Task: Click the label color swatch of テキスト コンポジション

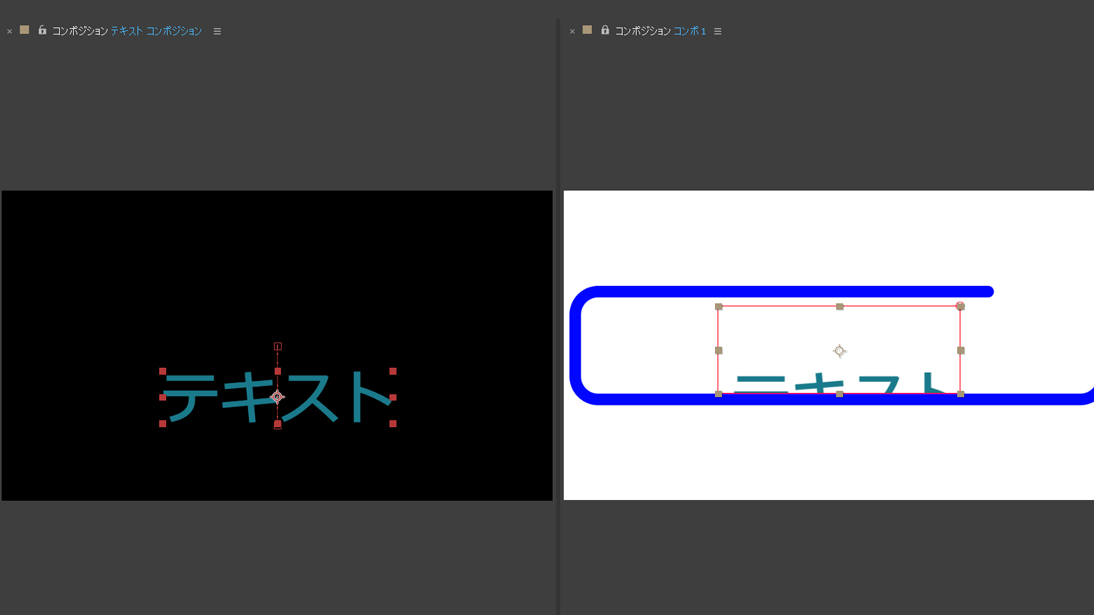Action: tap(25, 31)
